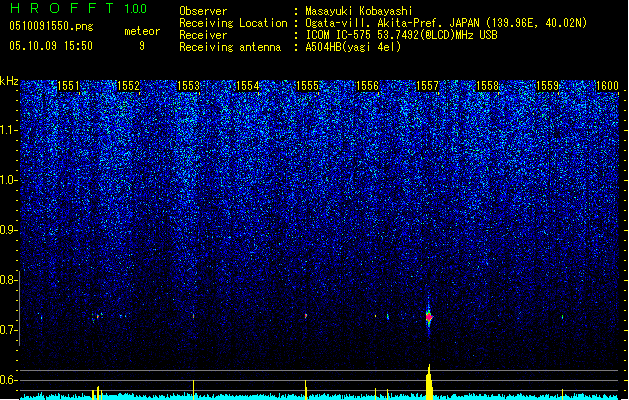Image resolution: width=629 pixels, height=400 pixels.
Task: Click the 1559 time marker
Action: click(547, 86)
